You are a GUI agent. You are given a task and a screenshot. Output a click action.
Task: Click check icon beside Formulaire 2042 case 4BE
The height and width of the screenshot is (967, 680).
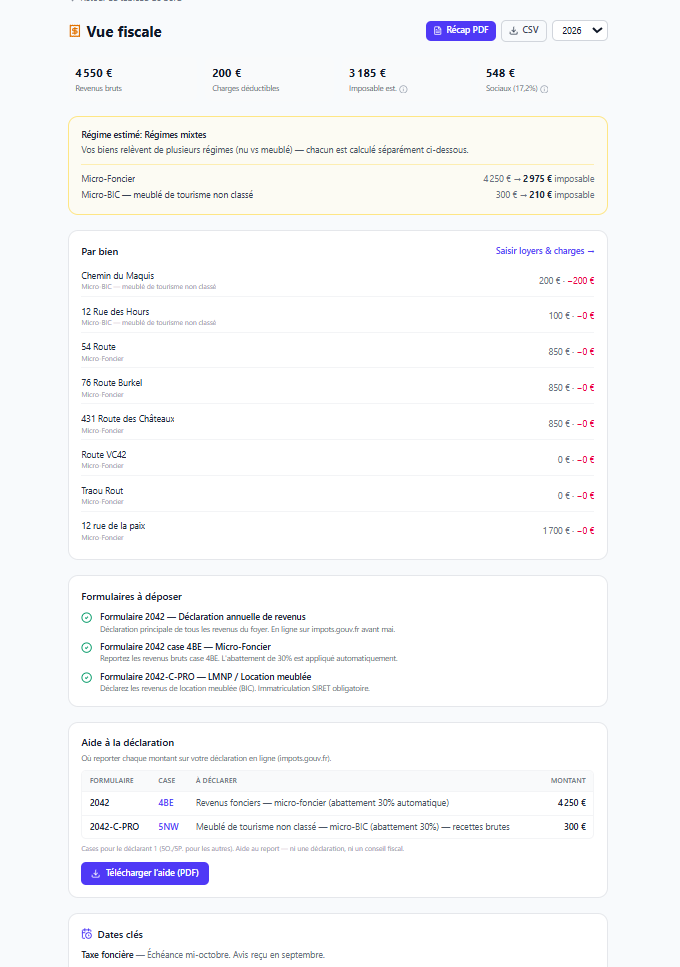87,648
